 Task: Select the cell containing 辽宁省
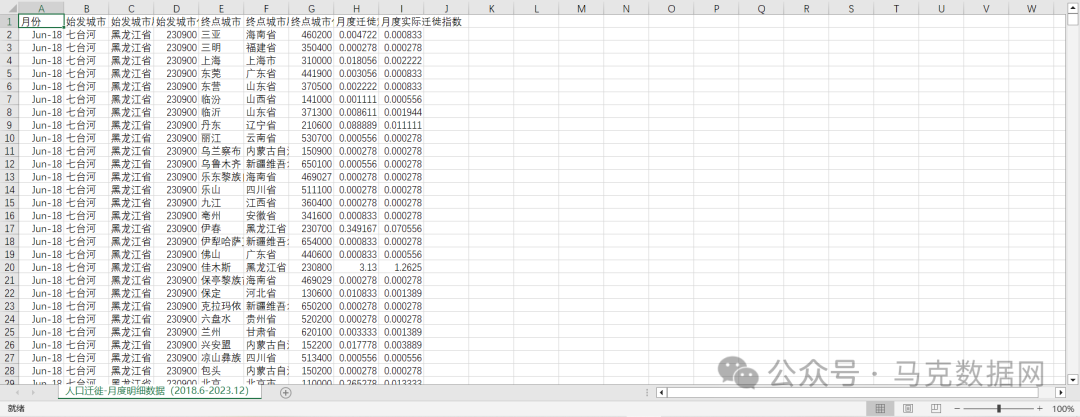tap(267, 125)
